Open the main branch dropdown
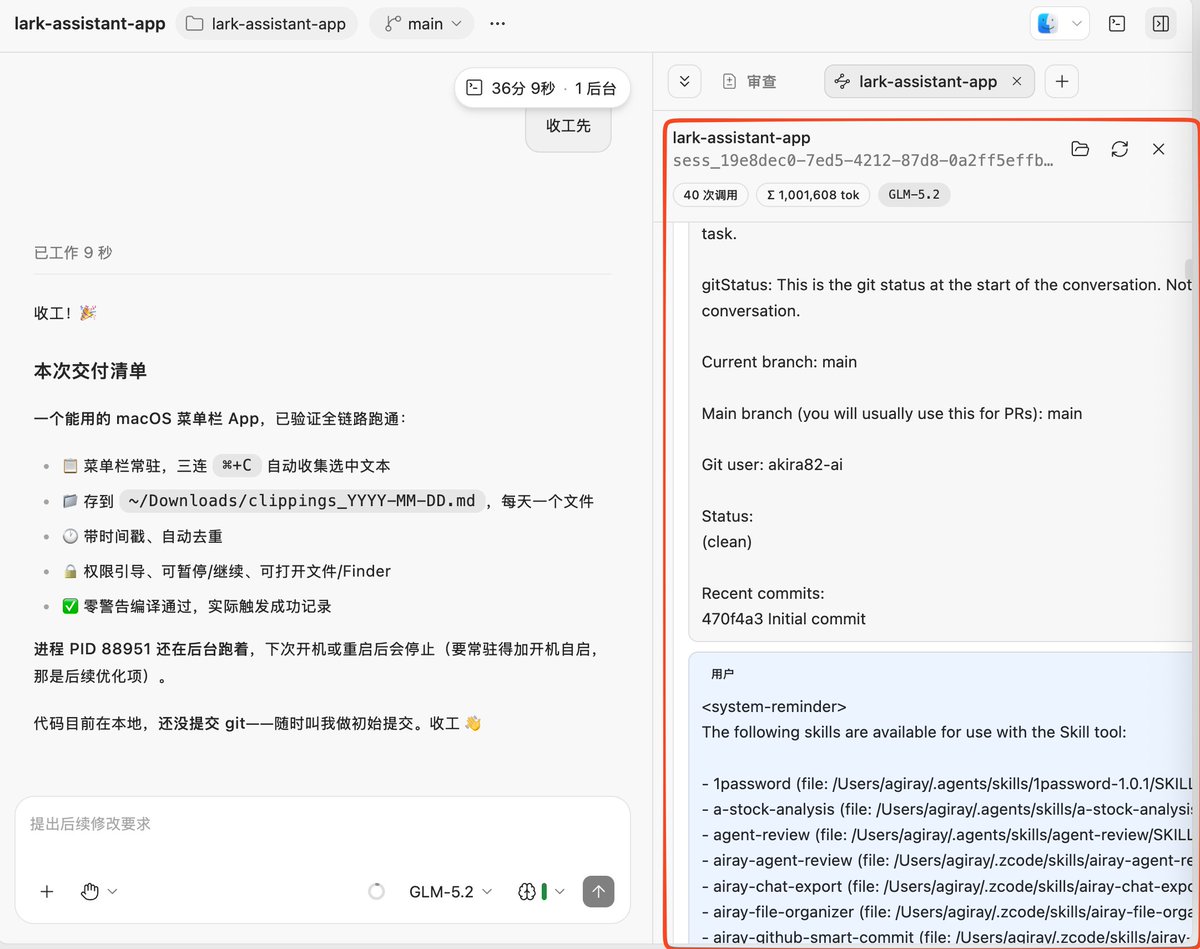This screenshot has height=949, width=1200. [422, 24]
